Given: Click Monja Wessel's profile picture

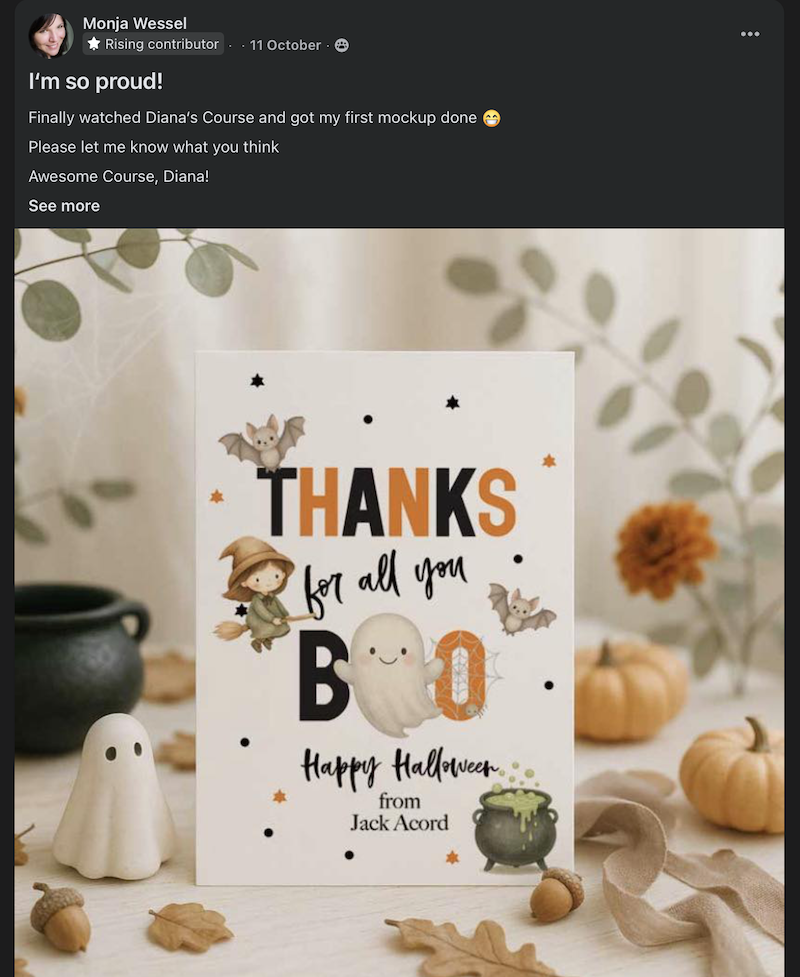Looking at the screenshot, I should point(50,35).
